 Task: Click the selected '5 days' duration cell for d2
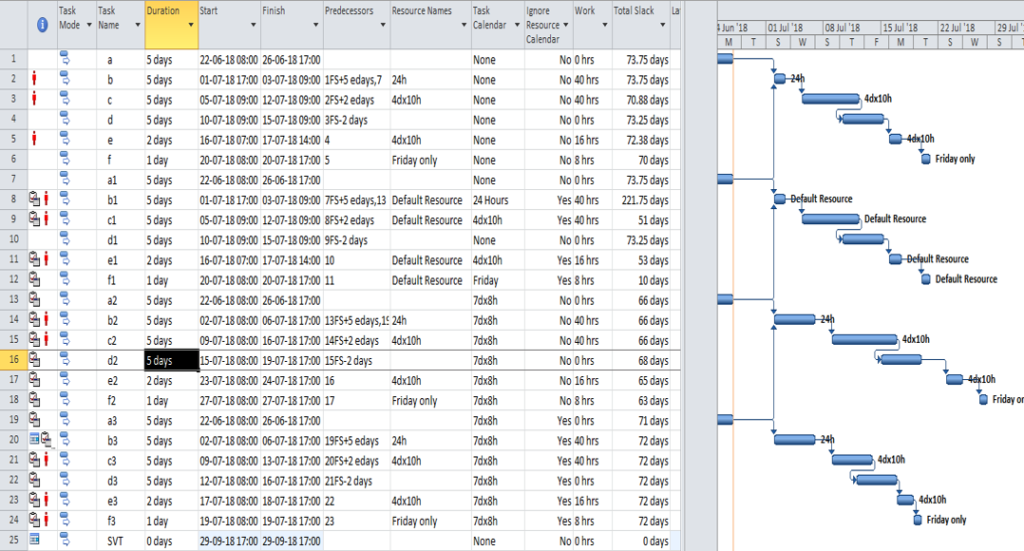[x=172, y=360]
